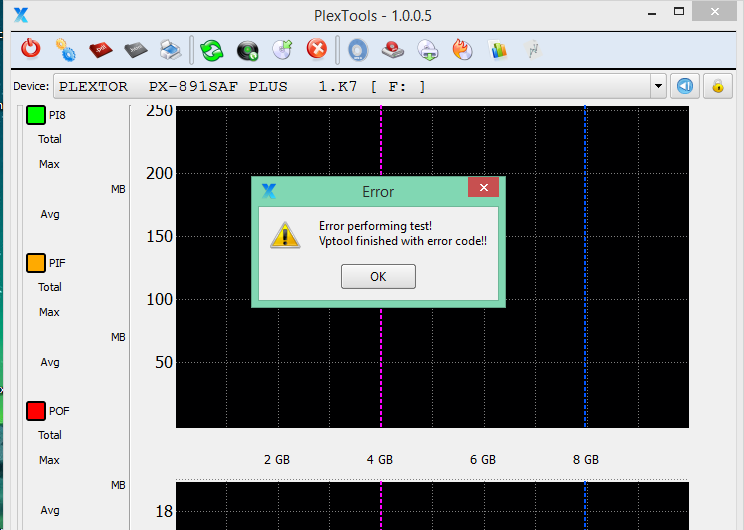Open the colorful bar chart icon
Viewport: 744px width, 530px height.
coord(498,50)
